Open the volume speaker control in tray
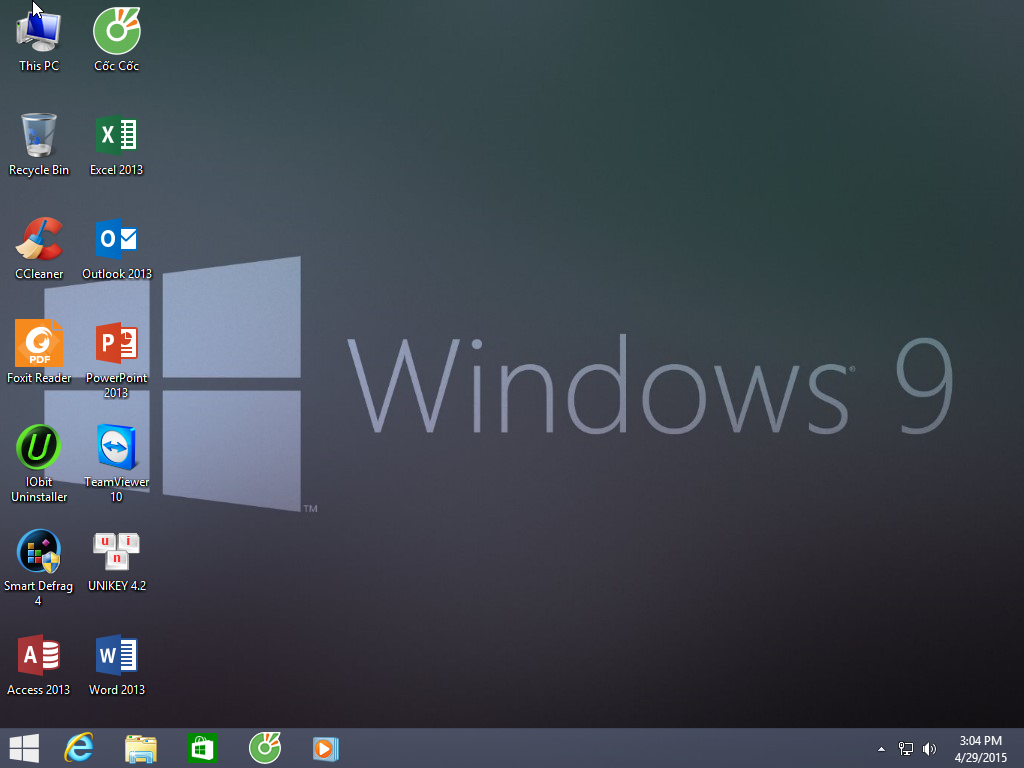The image size is (1024, 768). coord(930,749)
